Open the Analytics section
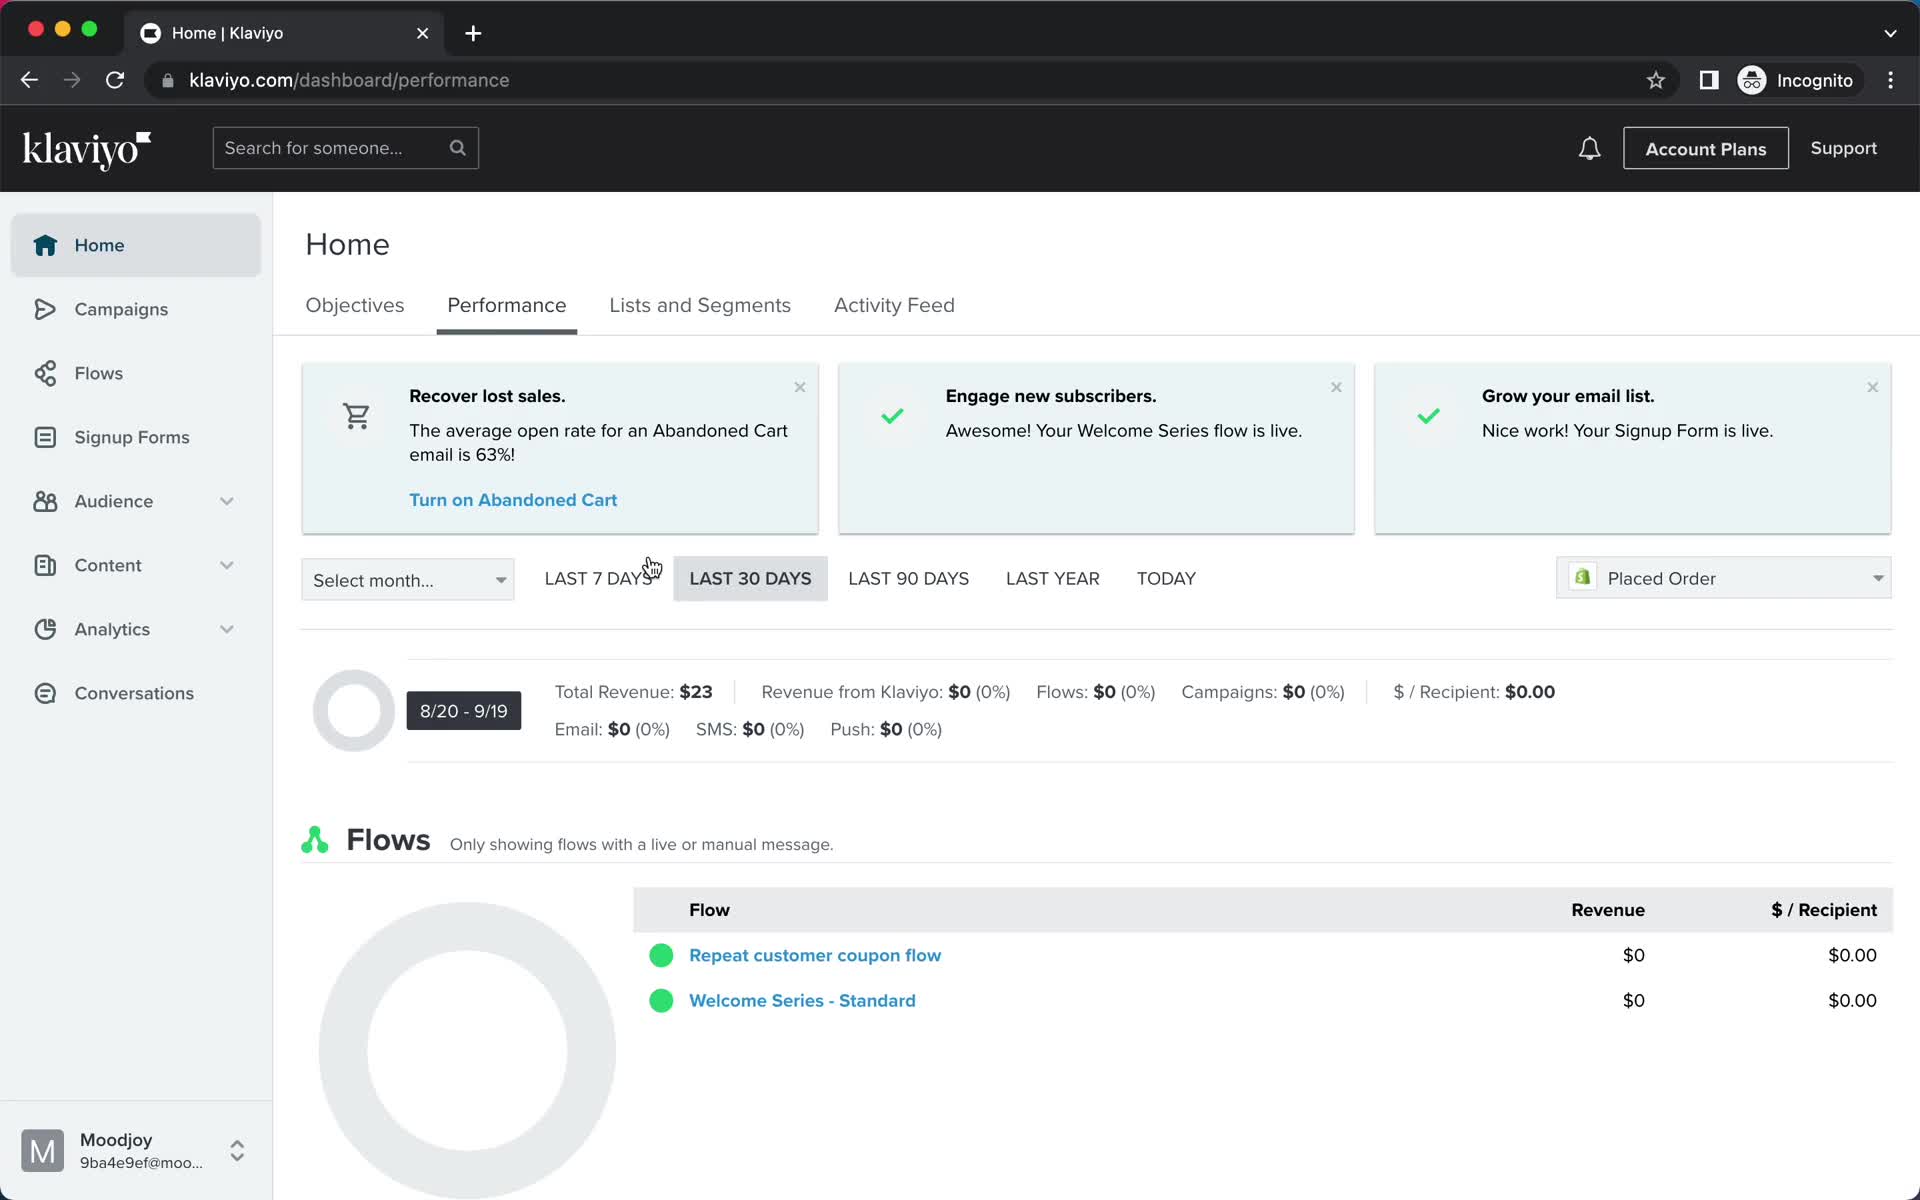This screenshot has height=1200, width=1920. [111, 629]
